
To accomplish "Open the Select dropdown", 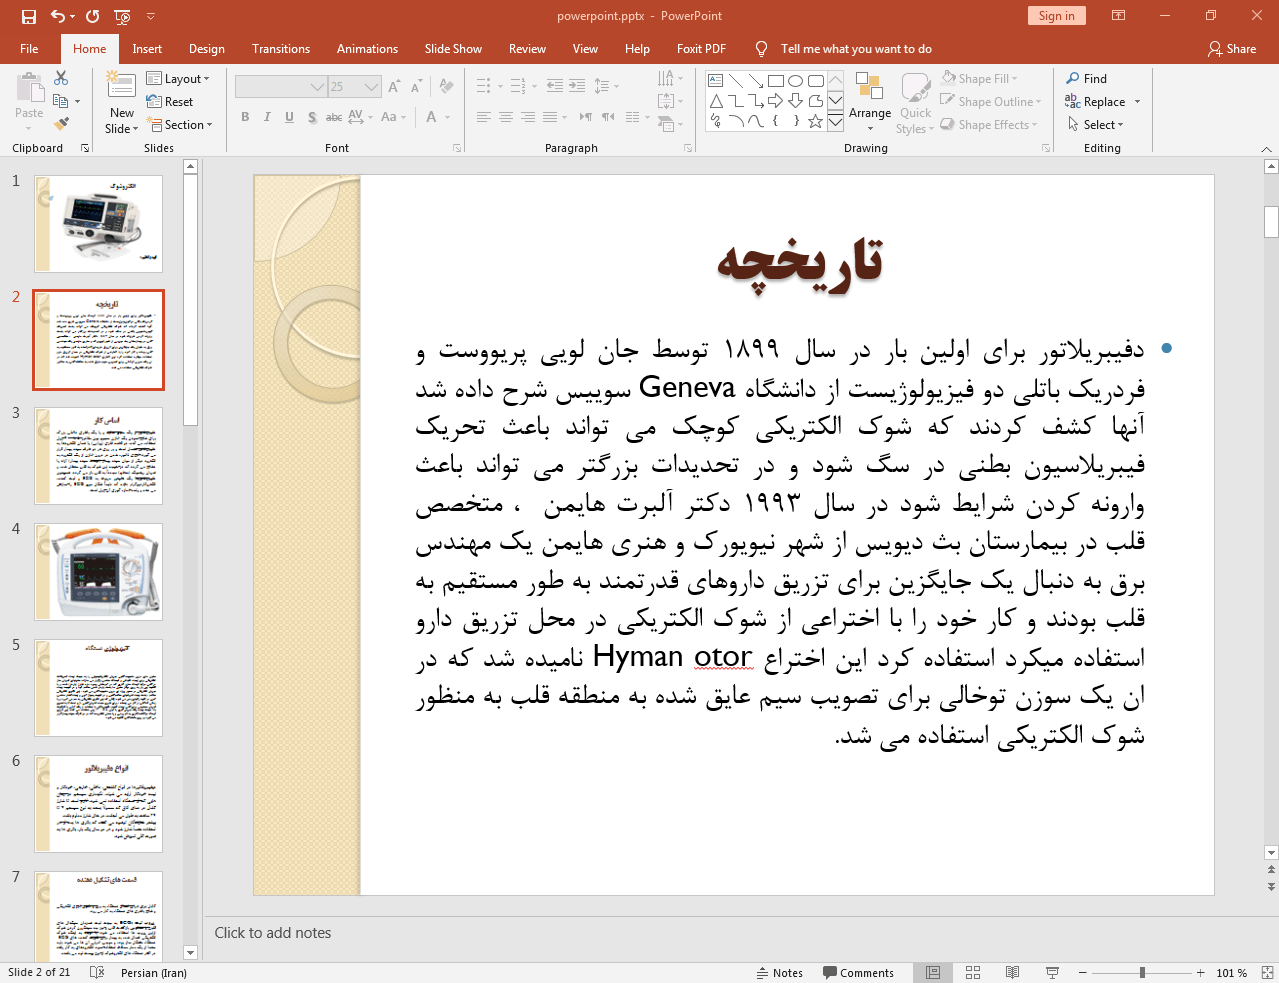I will tap(1096, 125).
